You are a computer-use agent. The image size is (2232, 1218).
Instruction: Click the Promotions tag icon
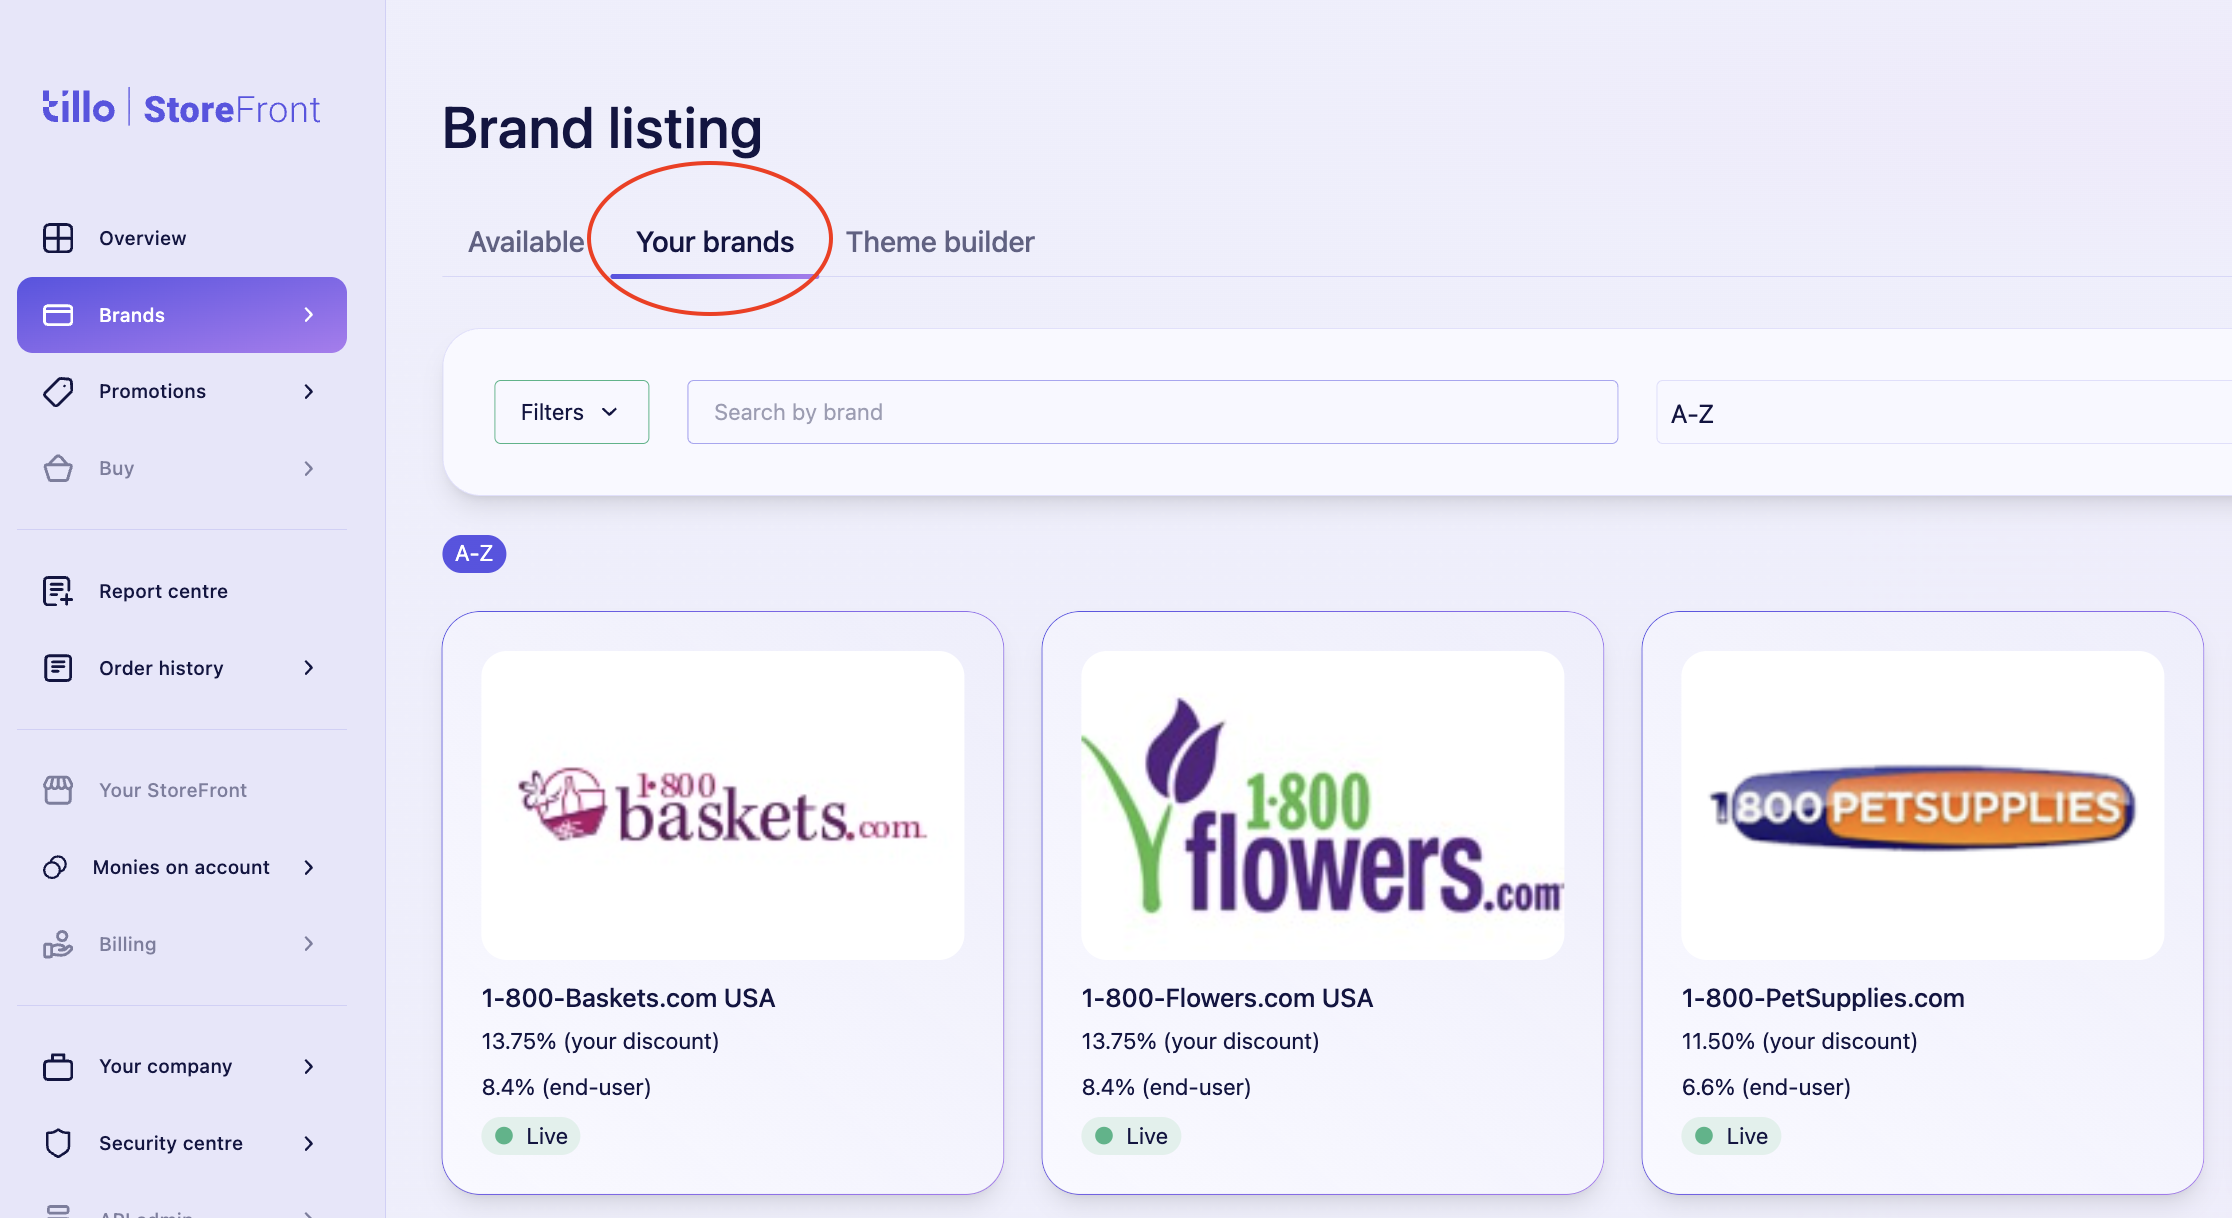[x=58, y=391]
